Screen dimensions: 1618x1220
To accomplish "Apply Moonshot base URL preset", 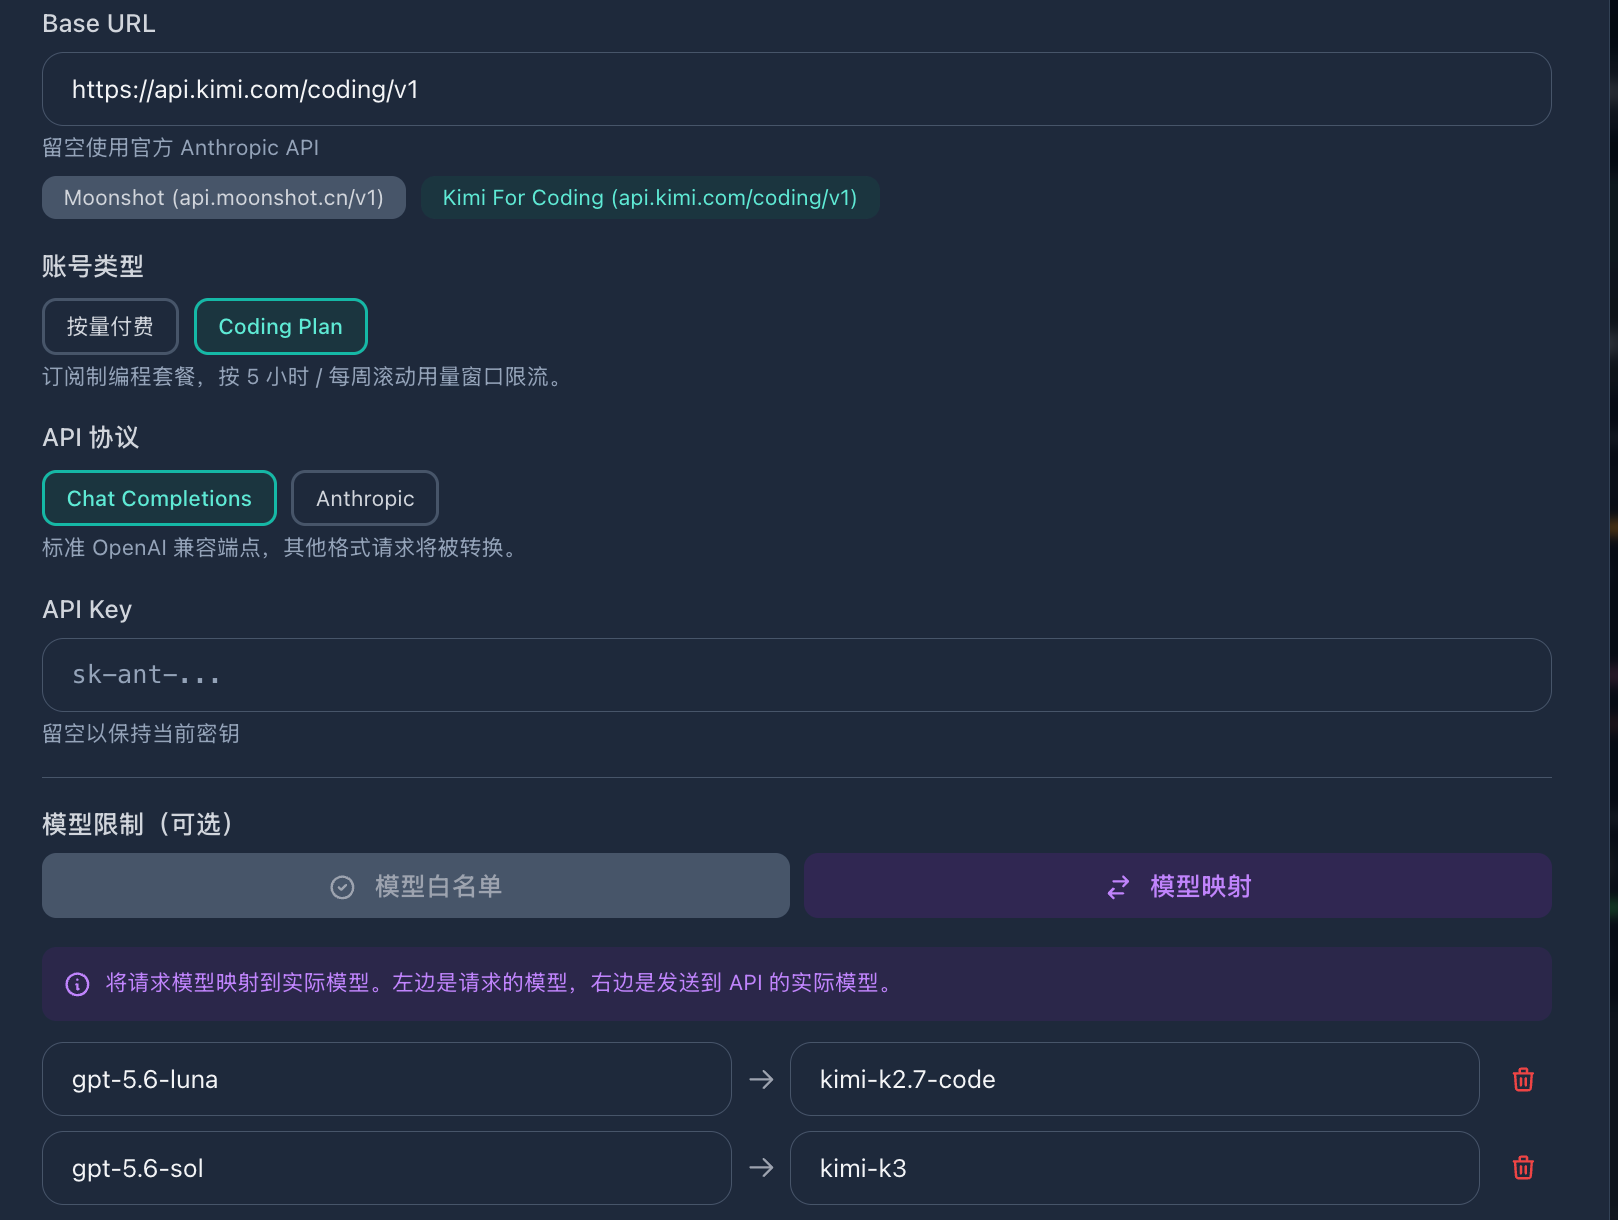I will tap(224, 197).
